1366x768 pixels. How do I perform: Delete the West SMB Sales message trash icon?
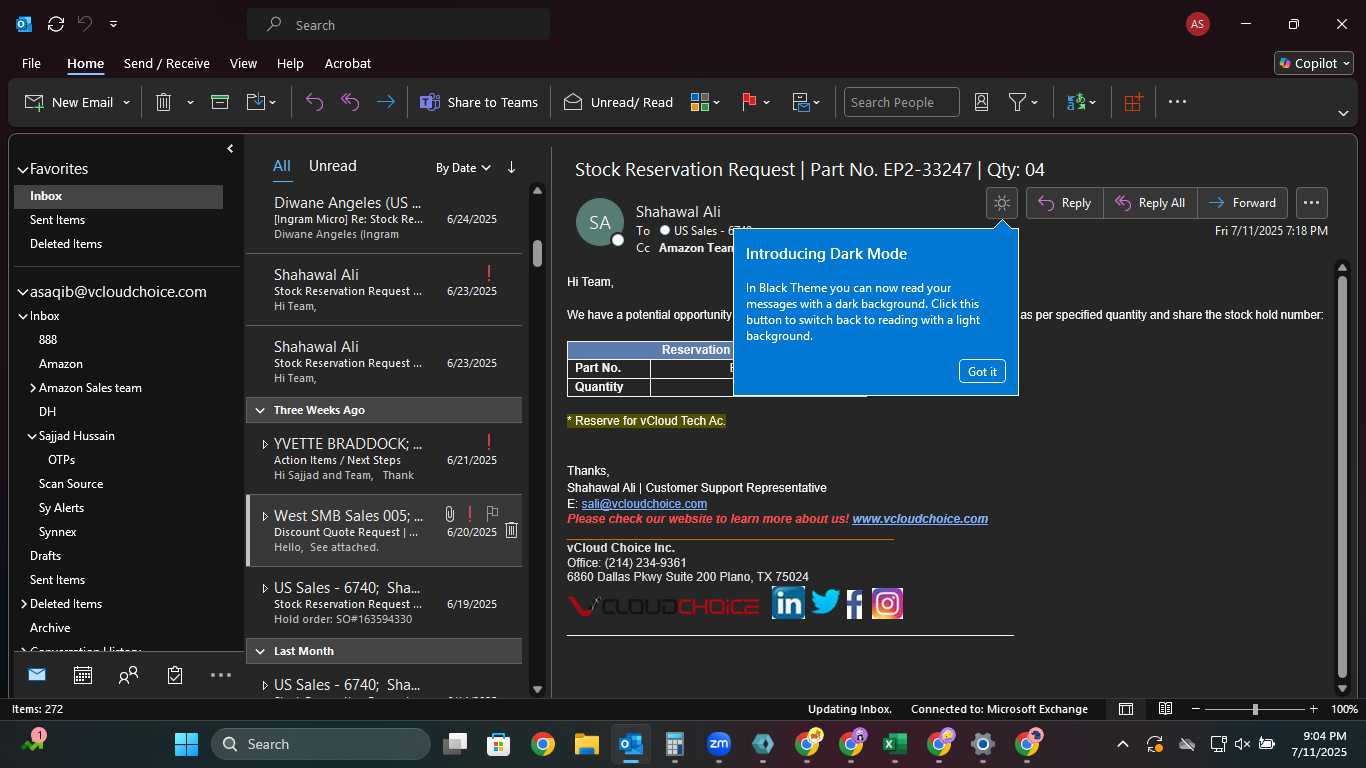click(511, 531)
